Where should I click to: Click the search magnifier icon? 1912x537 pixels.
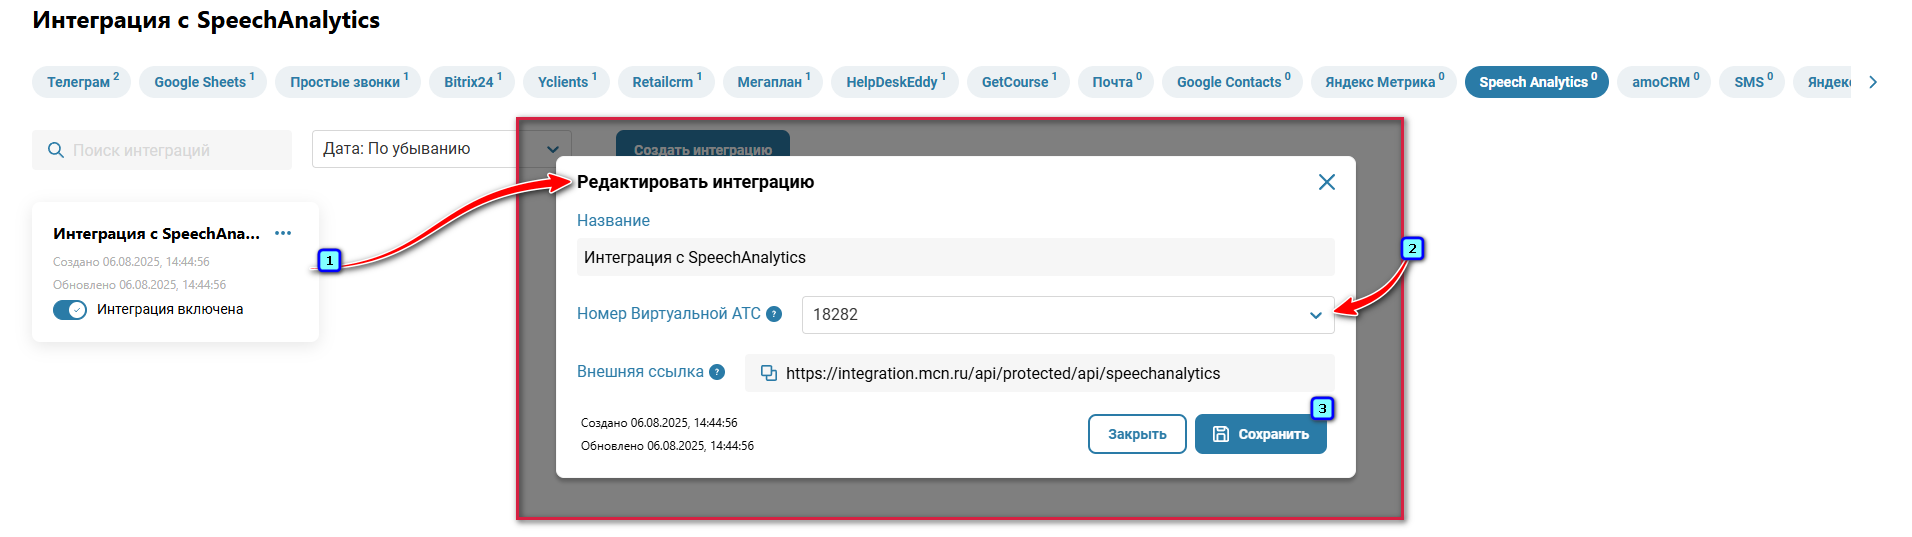pos(56,150)
